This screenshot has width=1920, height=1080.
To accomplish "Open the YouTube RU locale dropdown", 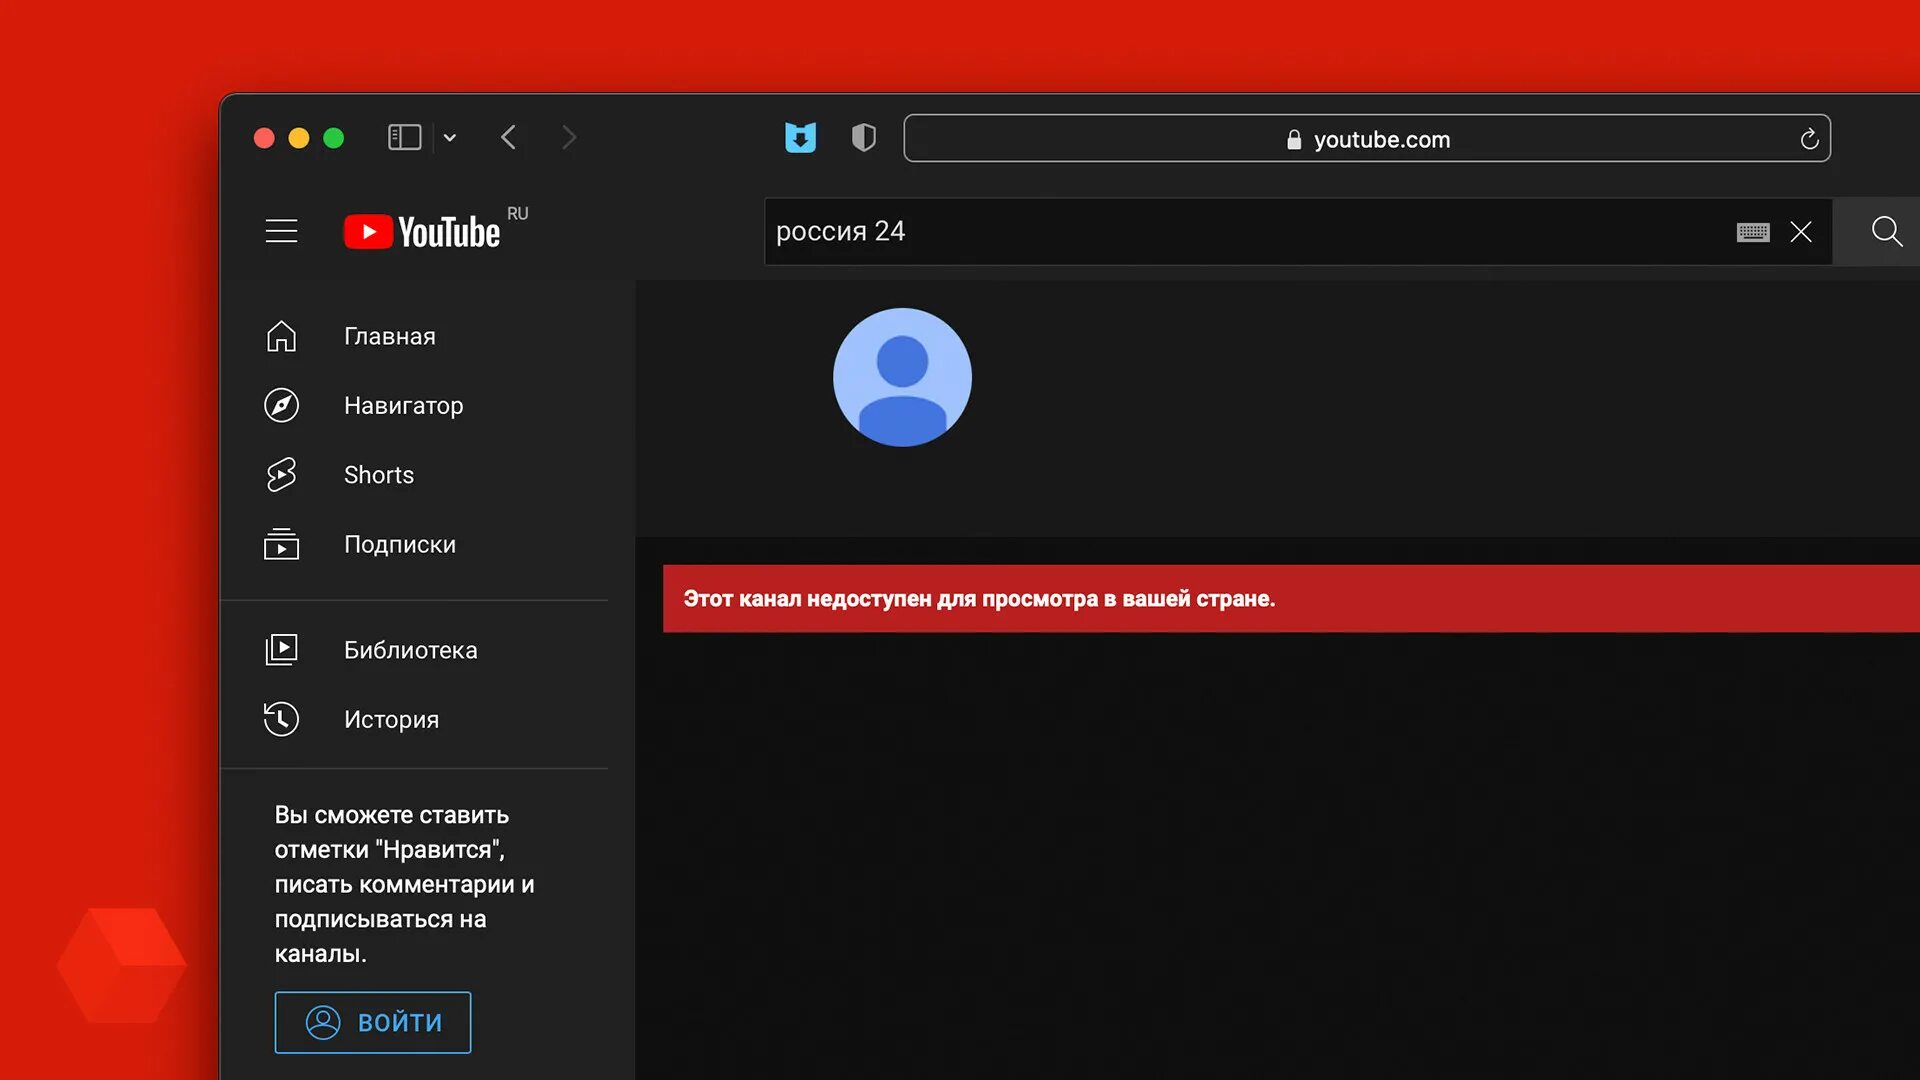I will (517, 214).
